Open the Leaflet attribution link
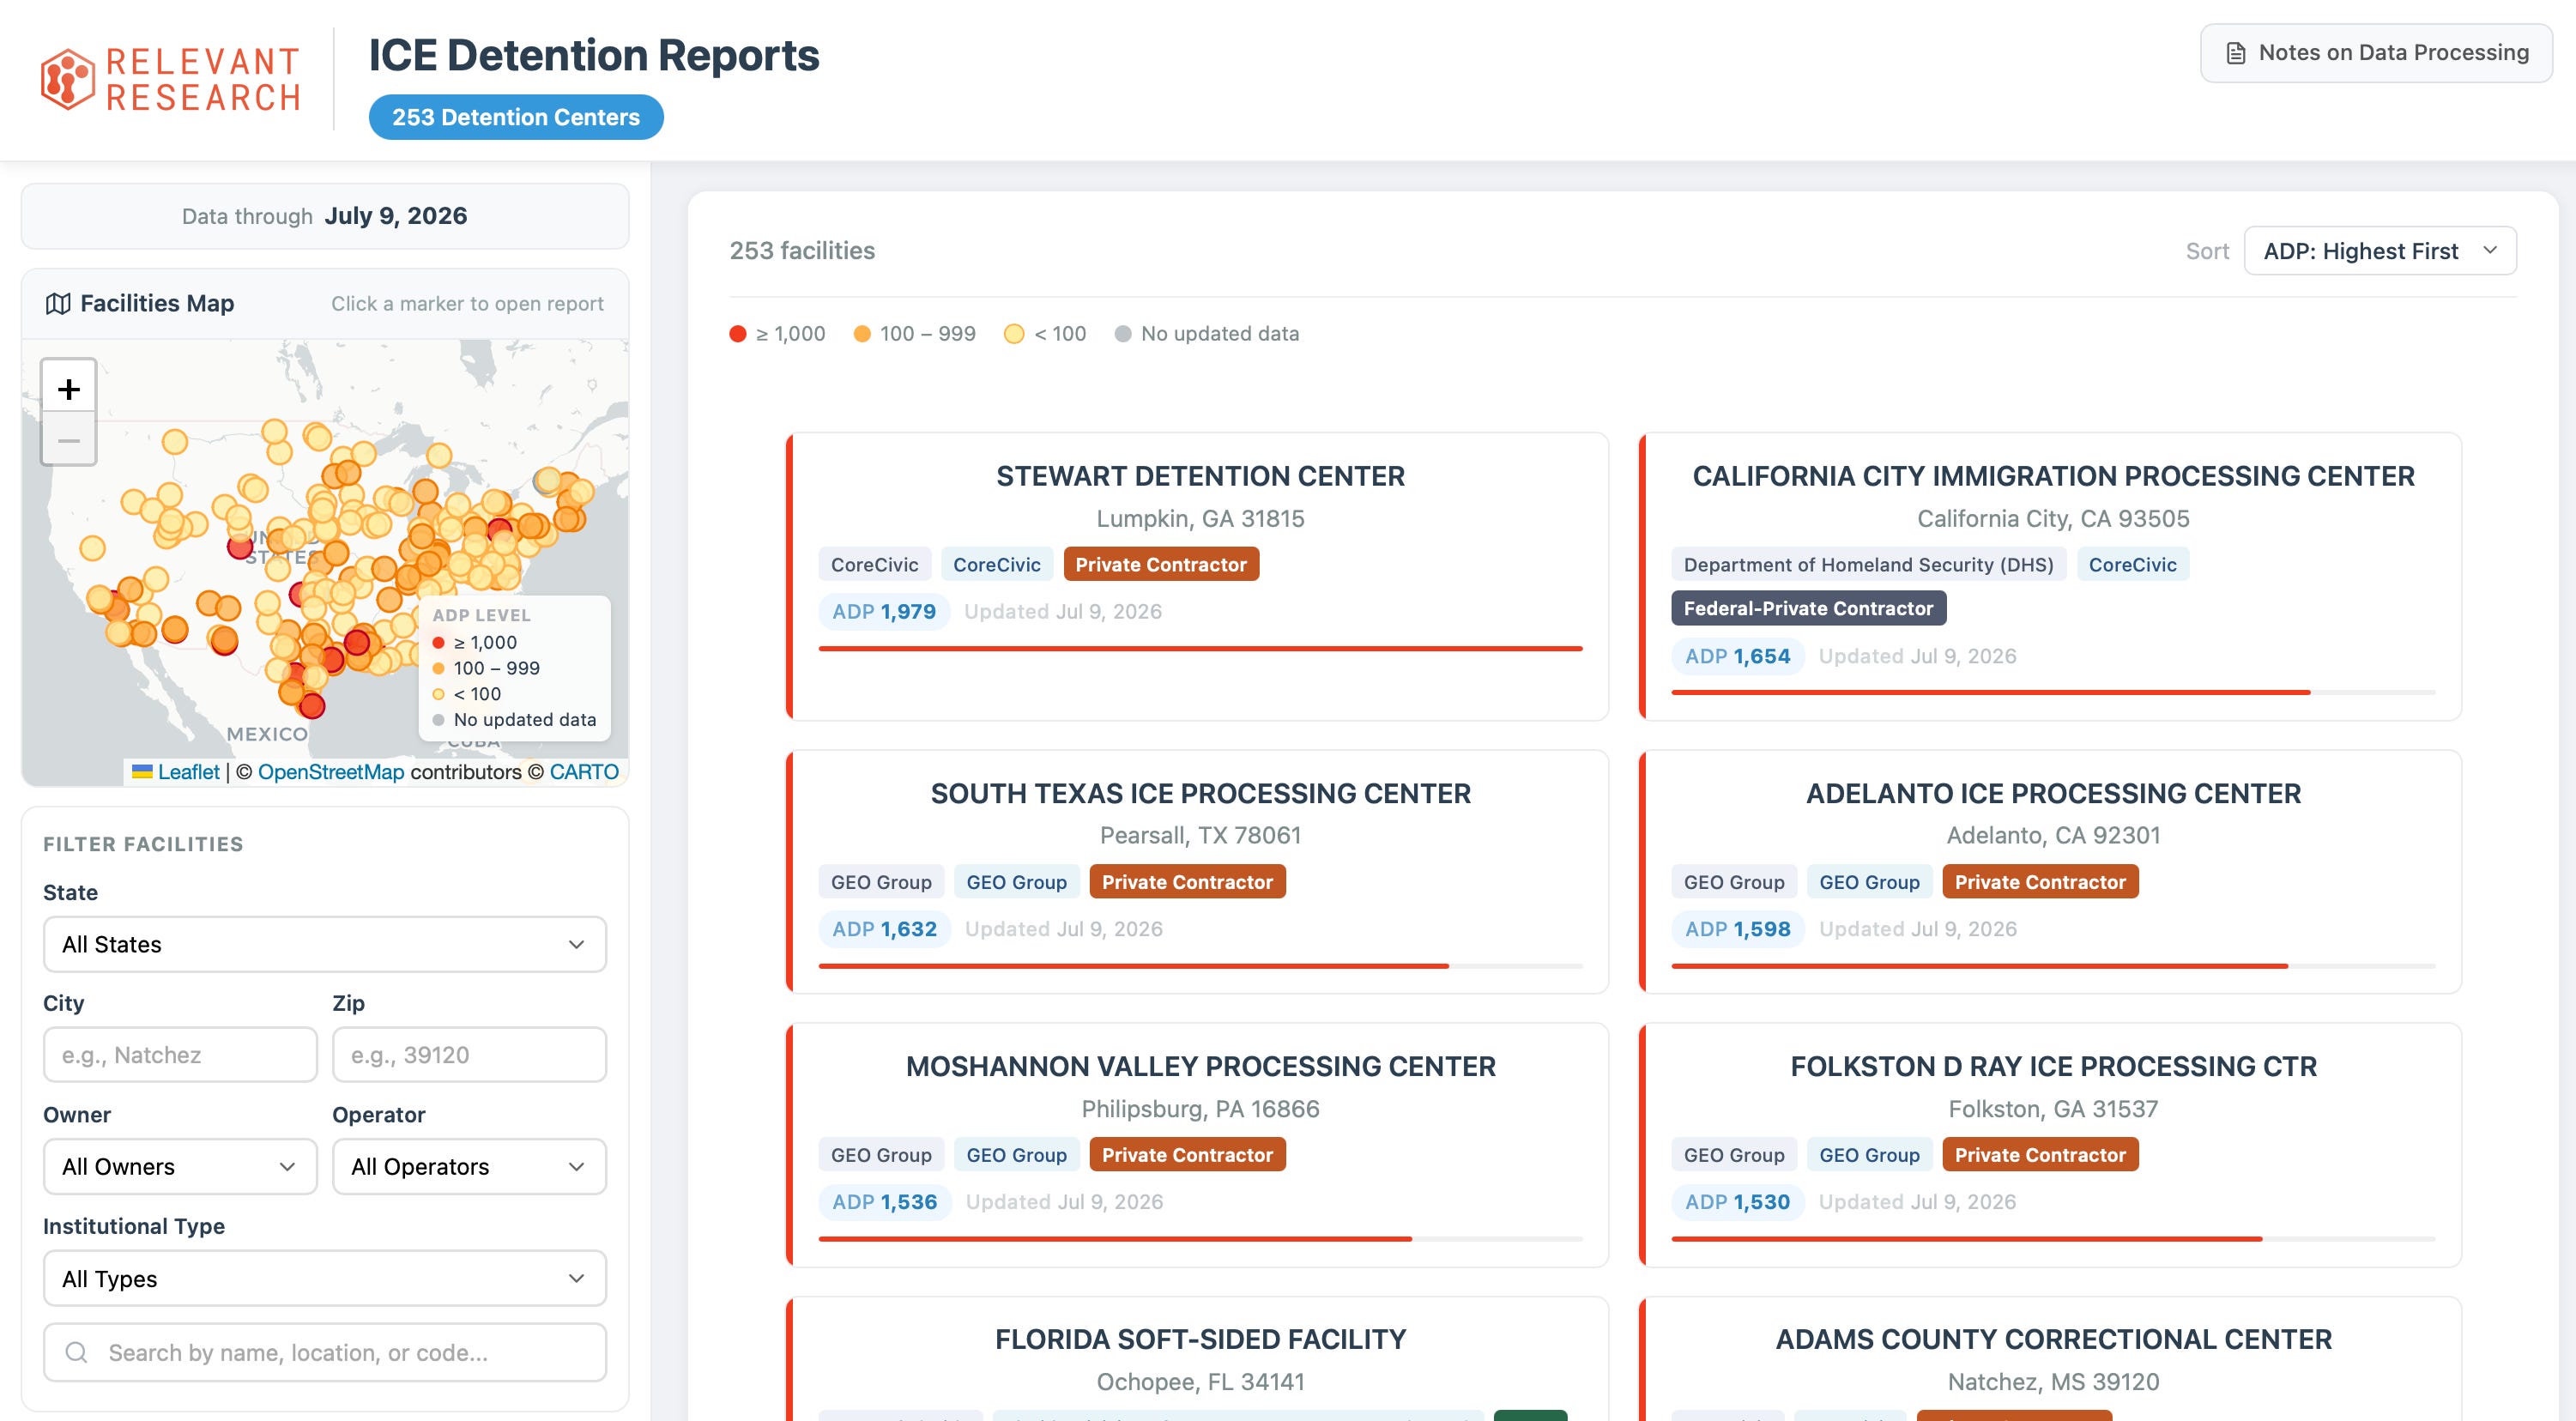 point(188,772)
